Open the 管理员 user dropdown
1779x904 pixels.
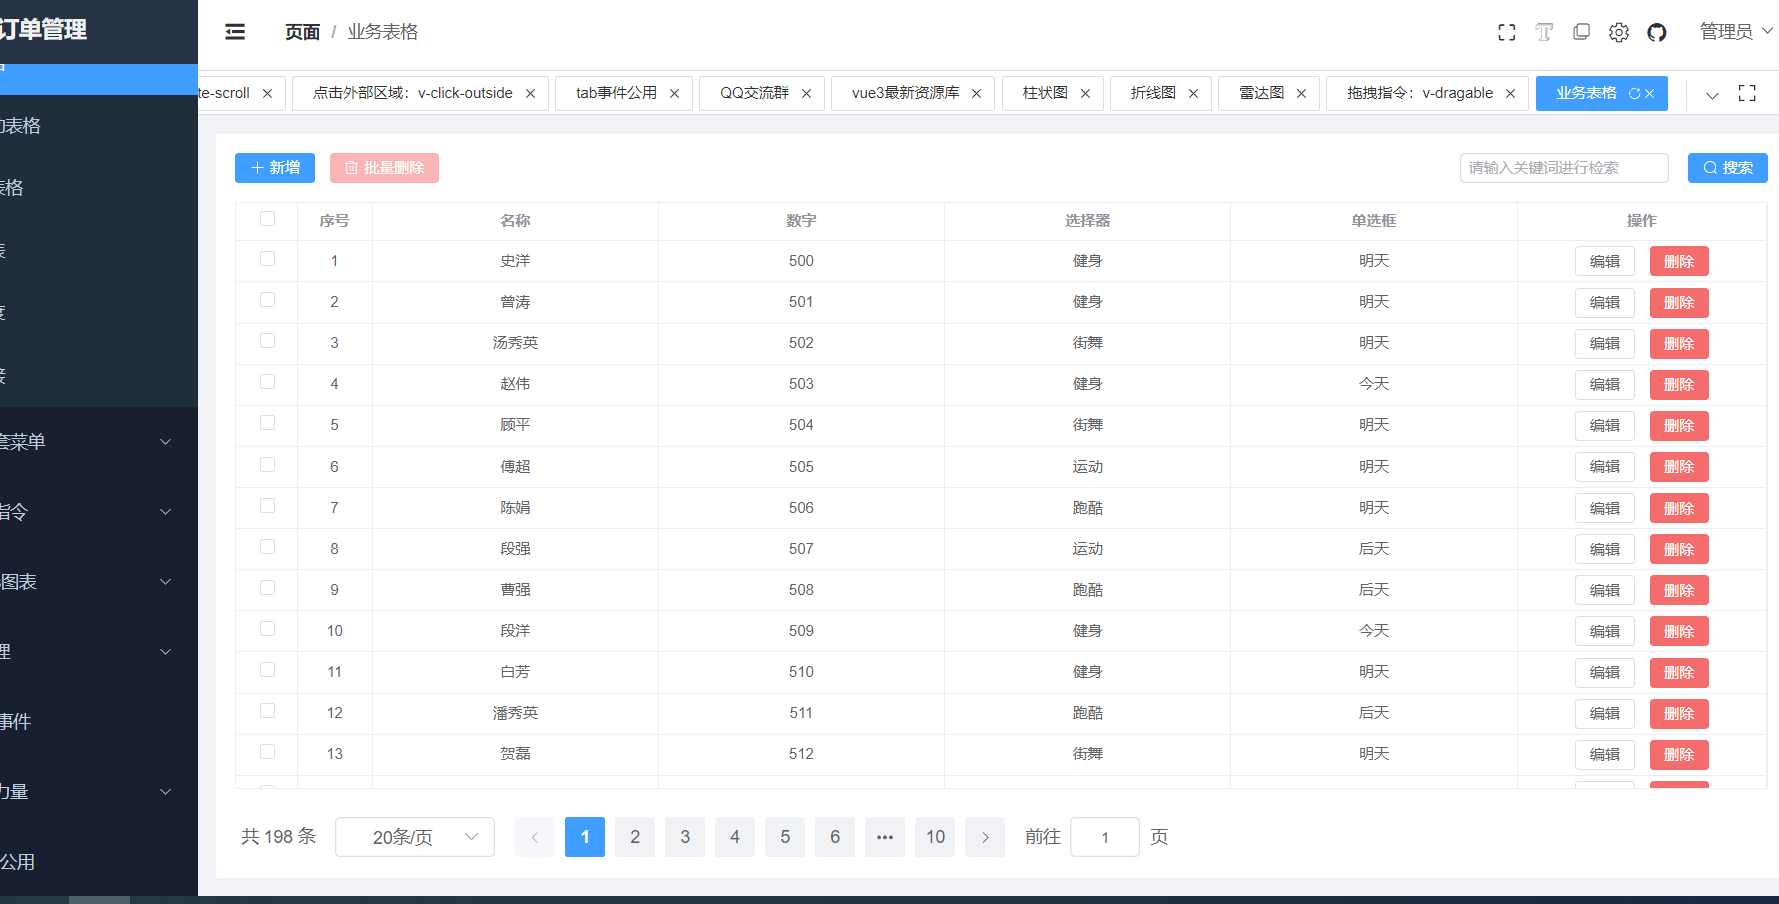[x=1736, y=32]
